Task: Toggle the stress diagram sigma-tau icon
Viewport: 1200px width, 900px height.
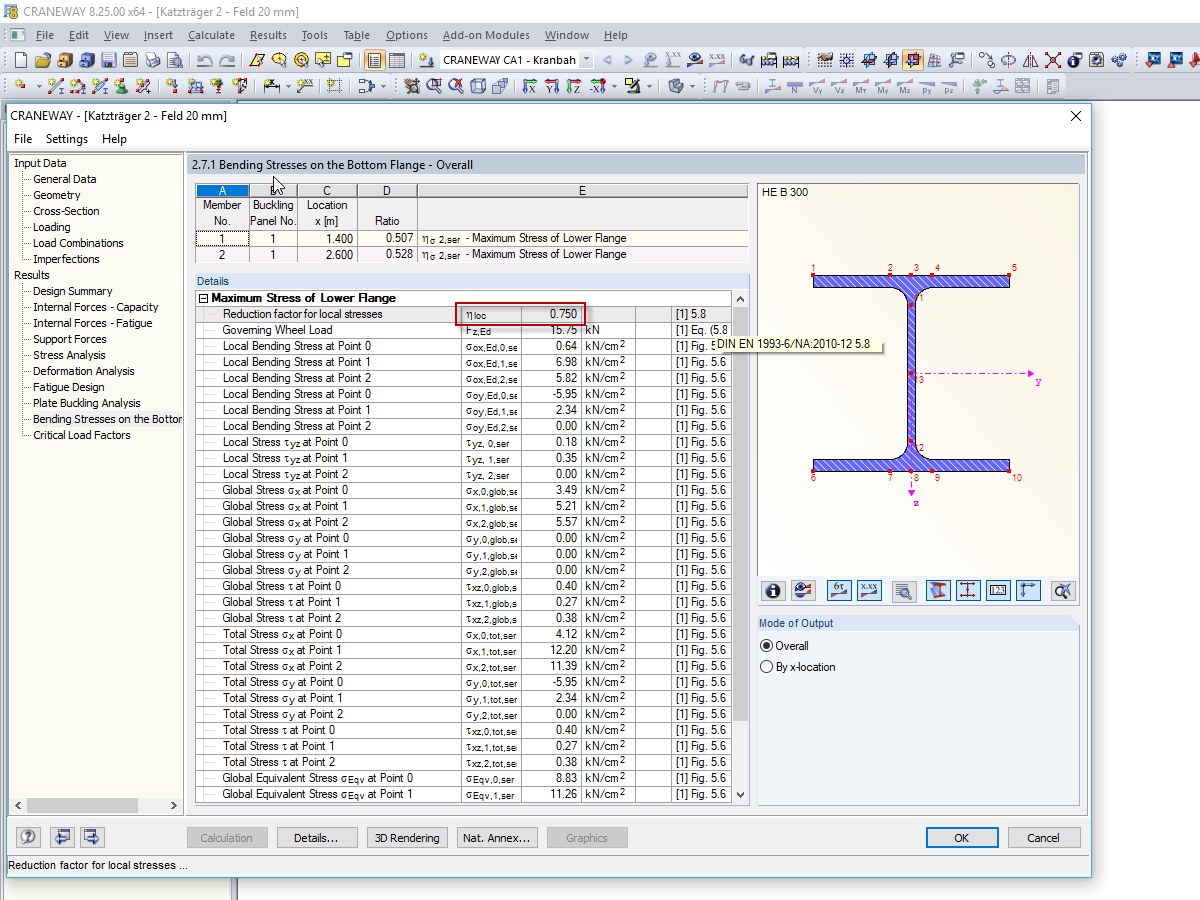Action: click(x=840, y=591)
